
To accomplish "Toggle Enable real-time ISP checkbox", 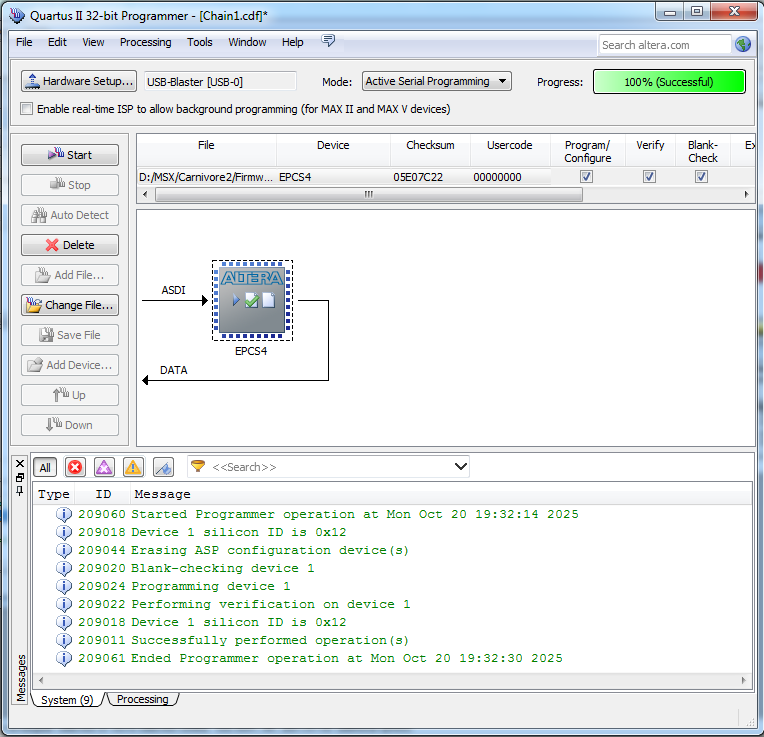I will tap(26, 108).
